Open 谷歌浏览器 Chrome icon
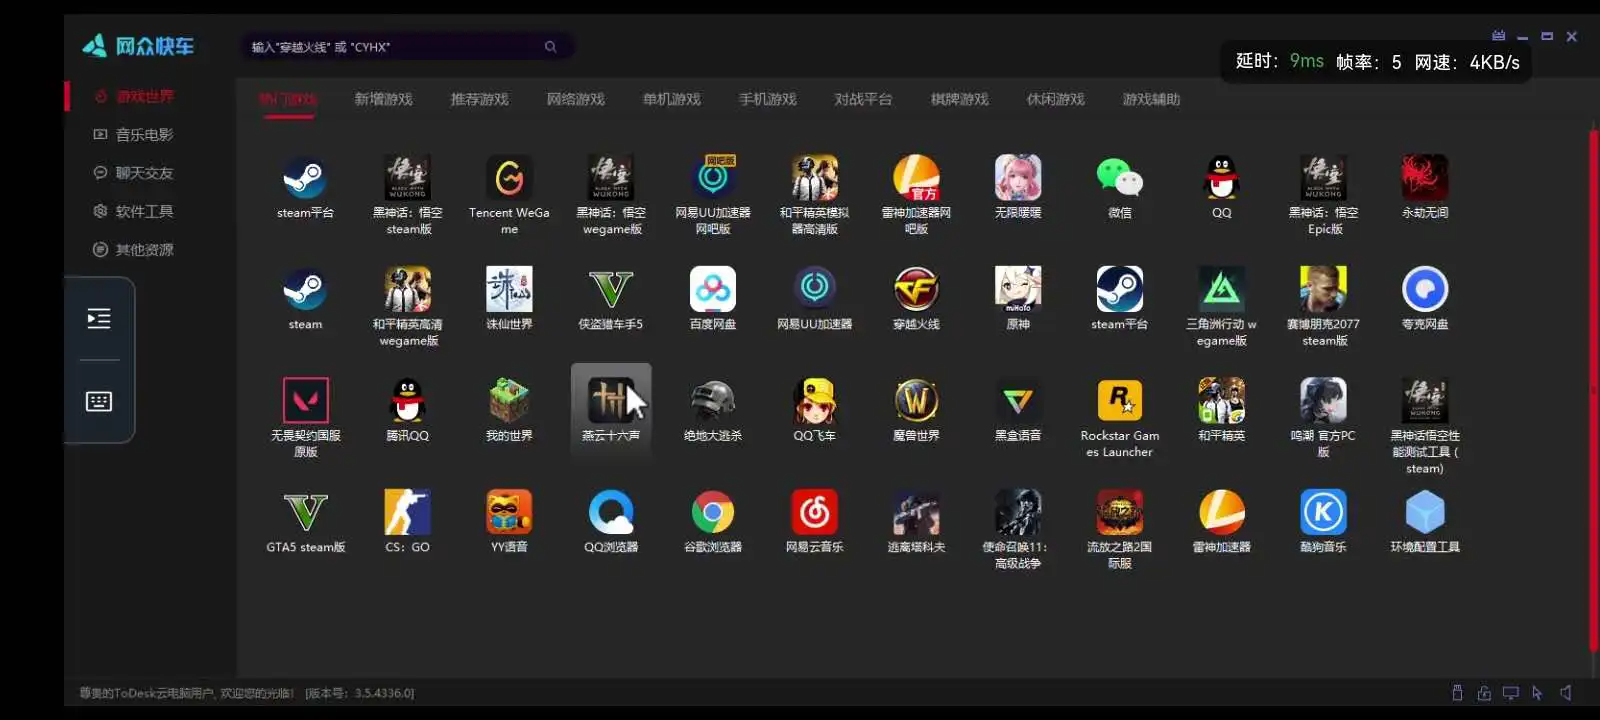 (713, 513)
